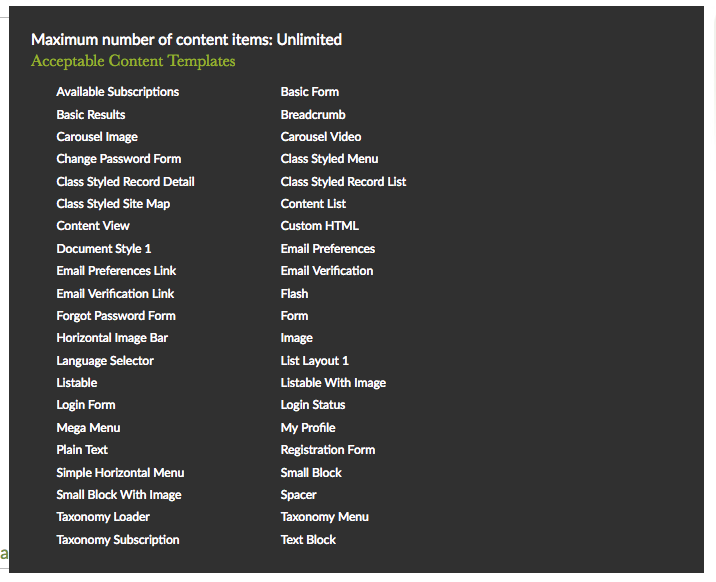Choose the Custom HTML template

[319, 226]
